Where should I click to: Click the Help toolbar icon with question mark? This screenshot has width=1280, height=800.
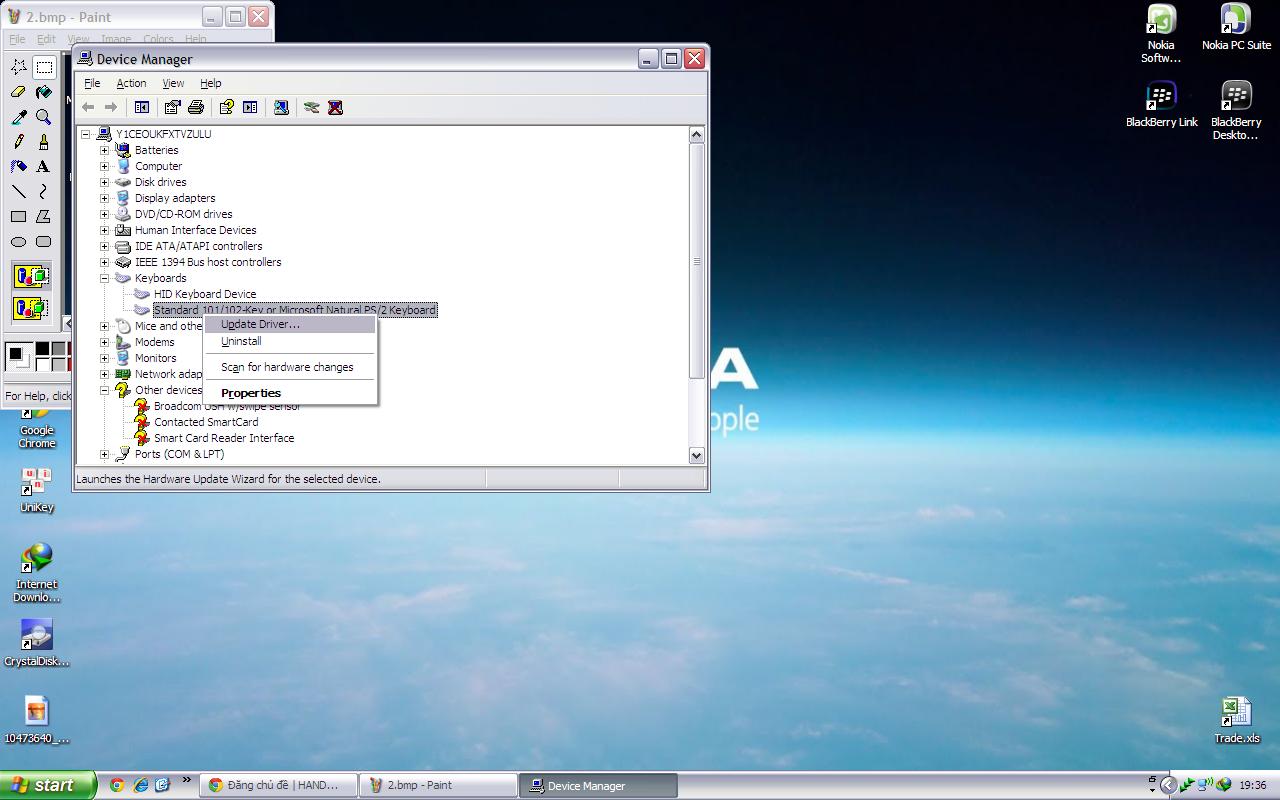[x=226, y=107]
